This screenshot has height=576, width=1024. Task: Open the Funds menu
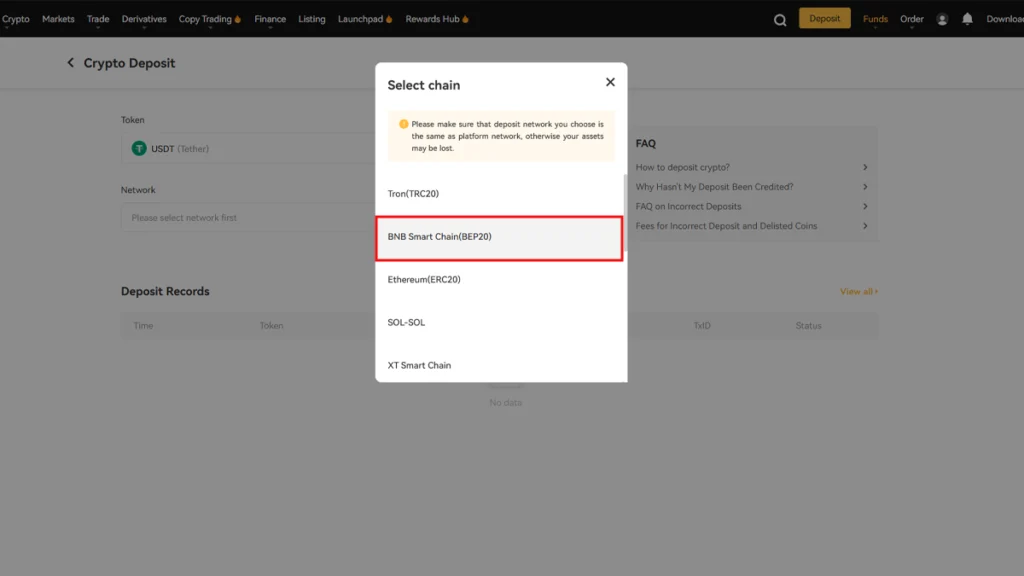tap(875, 19)
